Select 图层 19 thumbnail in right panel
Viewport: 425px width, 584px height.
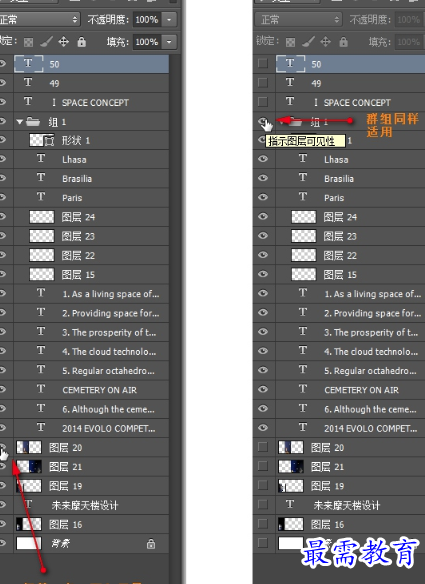click(x=291, y=486)
